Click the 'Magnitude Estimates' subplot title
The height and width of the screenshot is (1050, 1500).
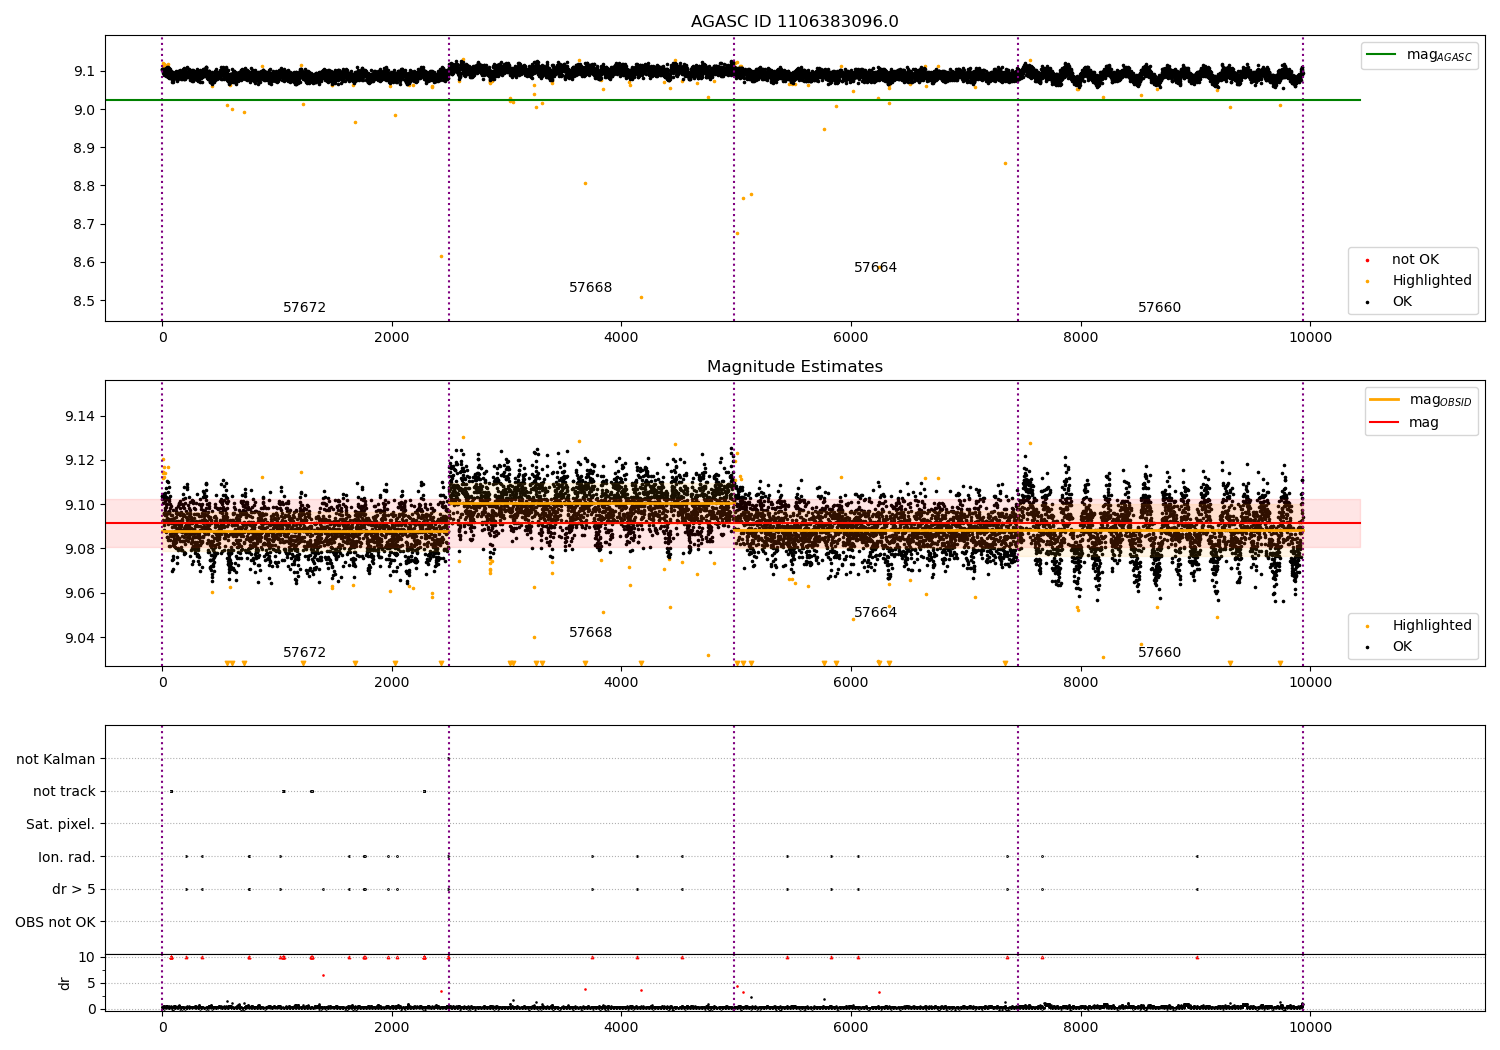pos(795,367)
